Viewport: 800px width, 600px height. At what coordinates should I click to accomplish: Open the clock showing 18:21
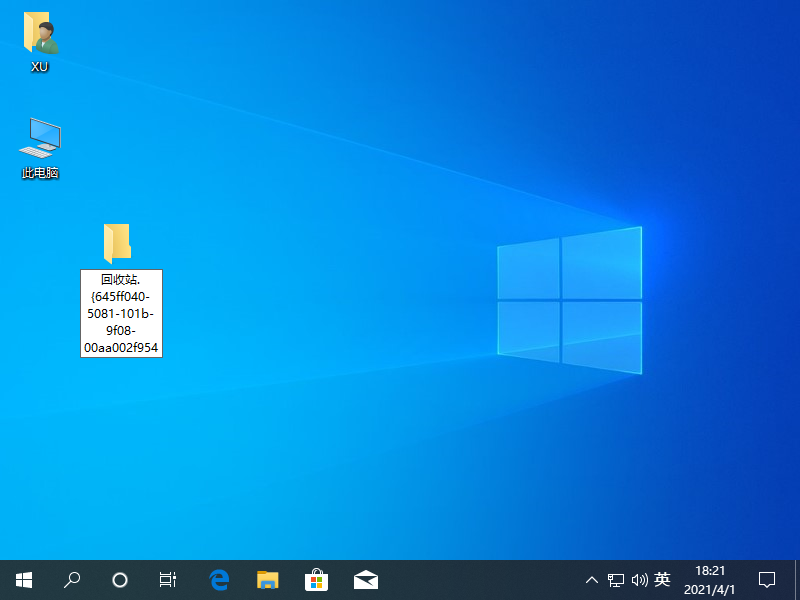(710, 579)
